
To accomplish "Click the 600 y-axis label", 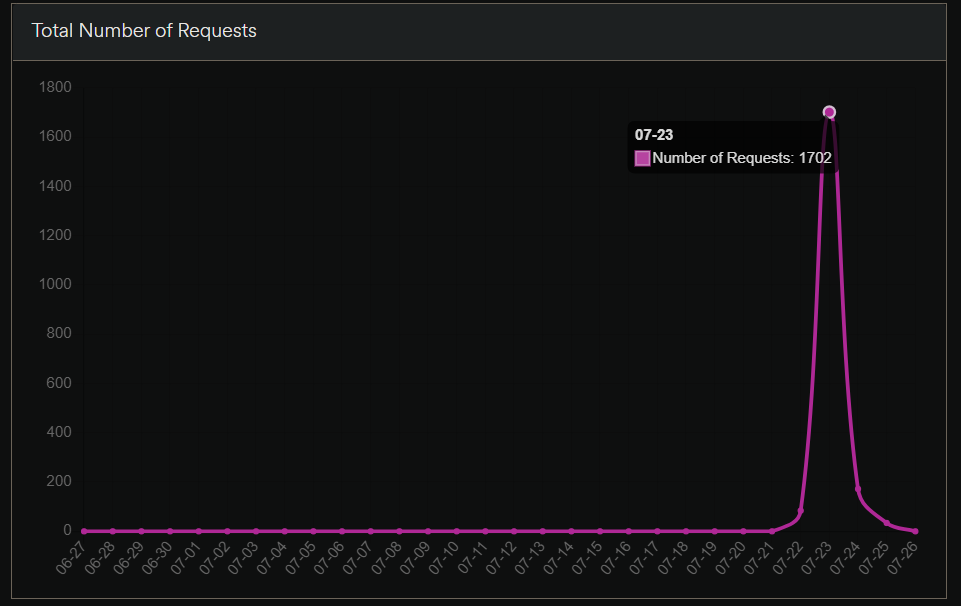I will coord(58,382).
